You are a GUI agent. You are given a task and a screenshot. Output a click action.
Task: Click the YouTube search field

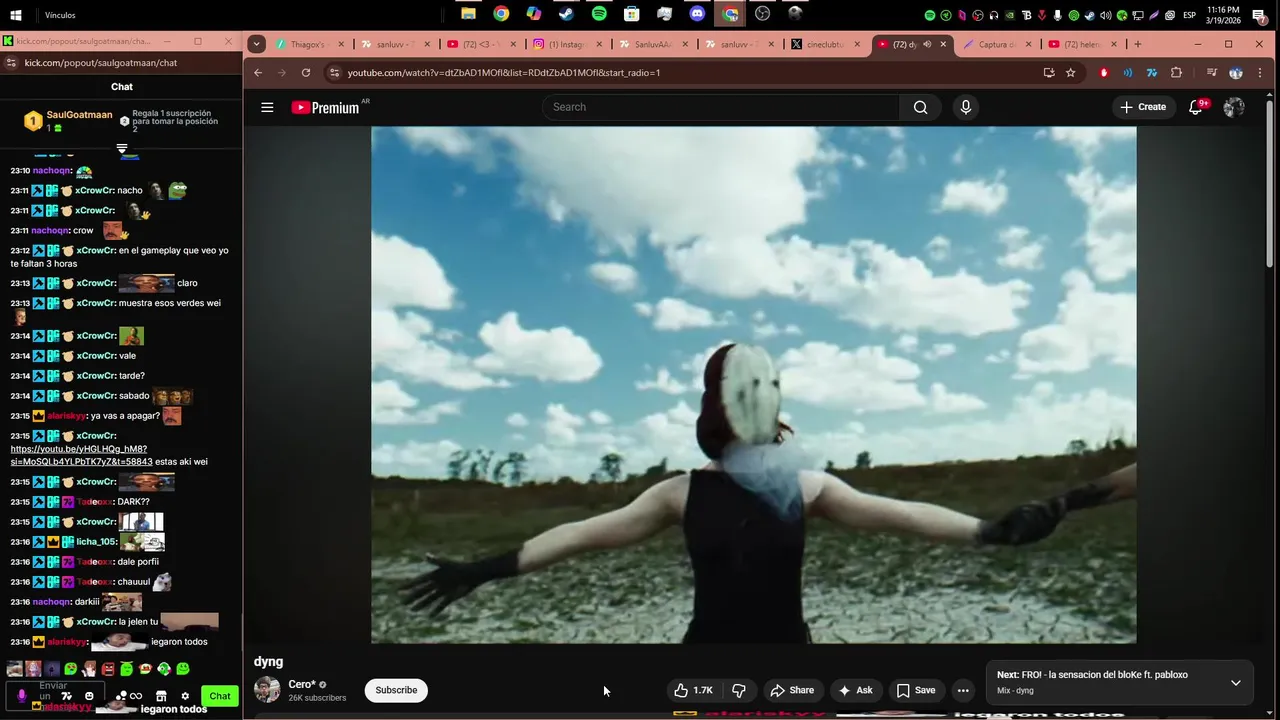(x=720, y=107)
